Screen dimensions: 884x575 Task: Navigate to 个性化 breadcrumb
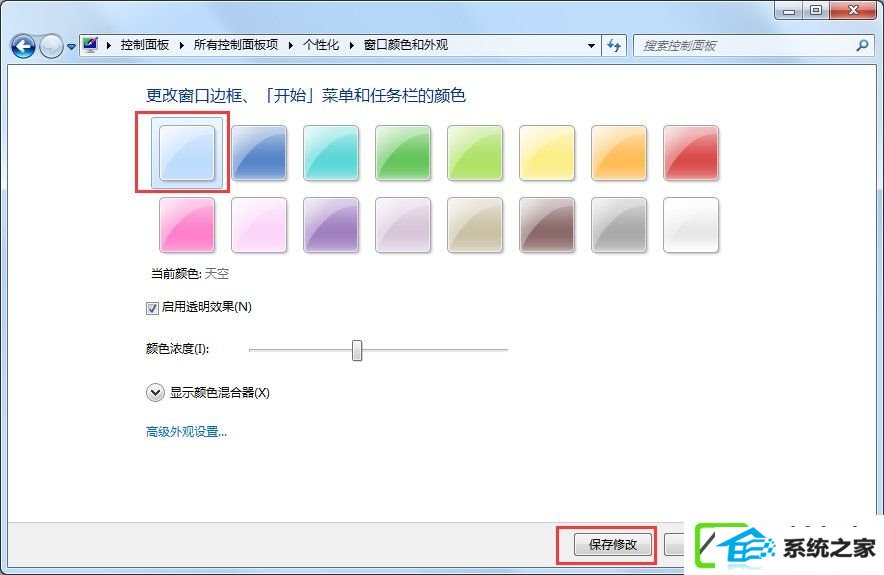coord(321,45)
